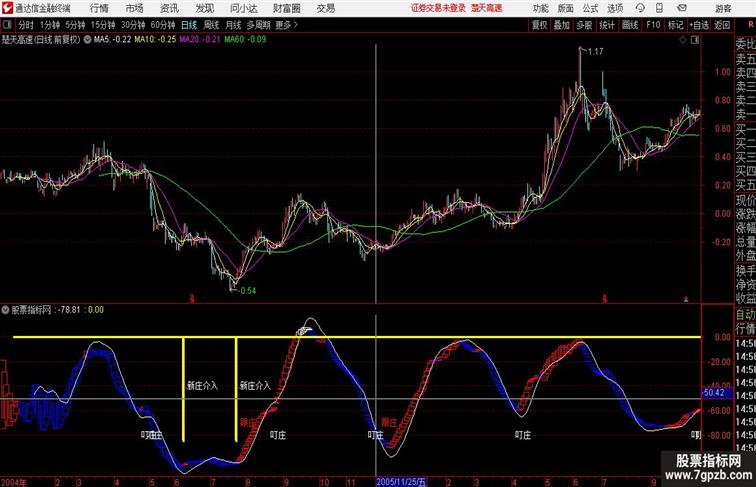Open the 交易 menu
Screen dimensions: 756x487
[325, 8]
